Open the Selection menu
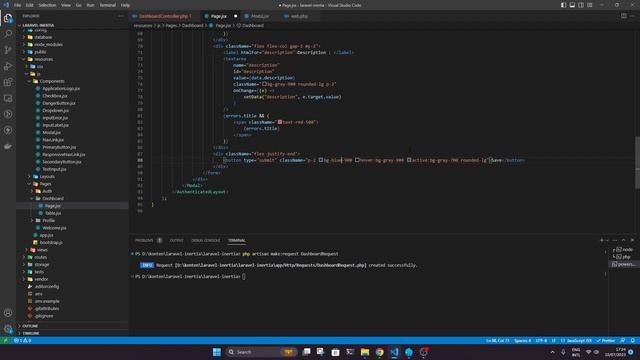The image size is (640, 360). [47, 5]
